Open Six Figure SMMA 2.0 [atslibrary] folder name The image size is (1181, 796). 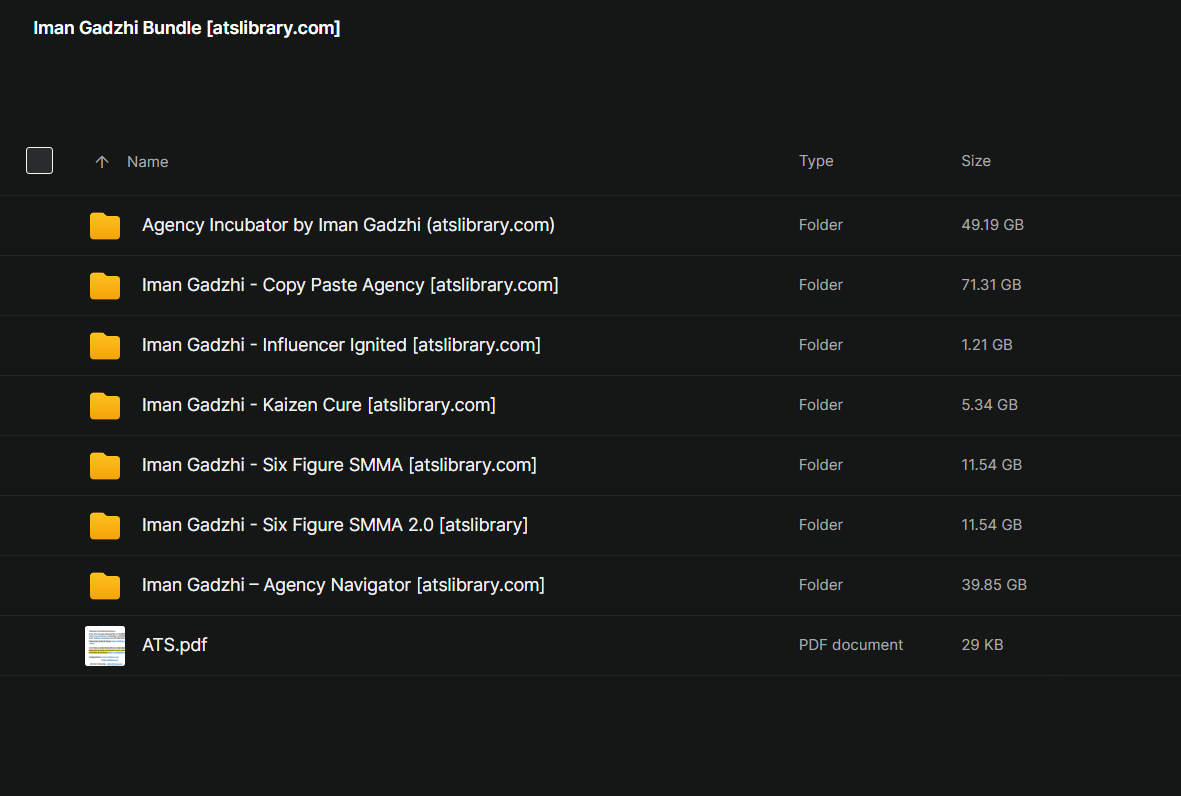click(x=334, y=525)
